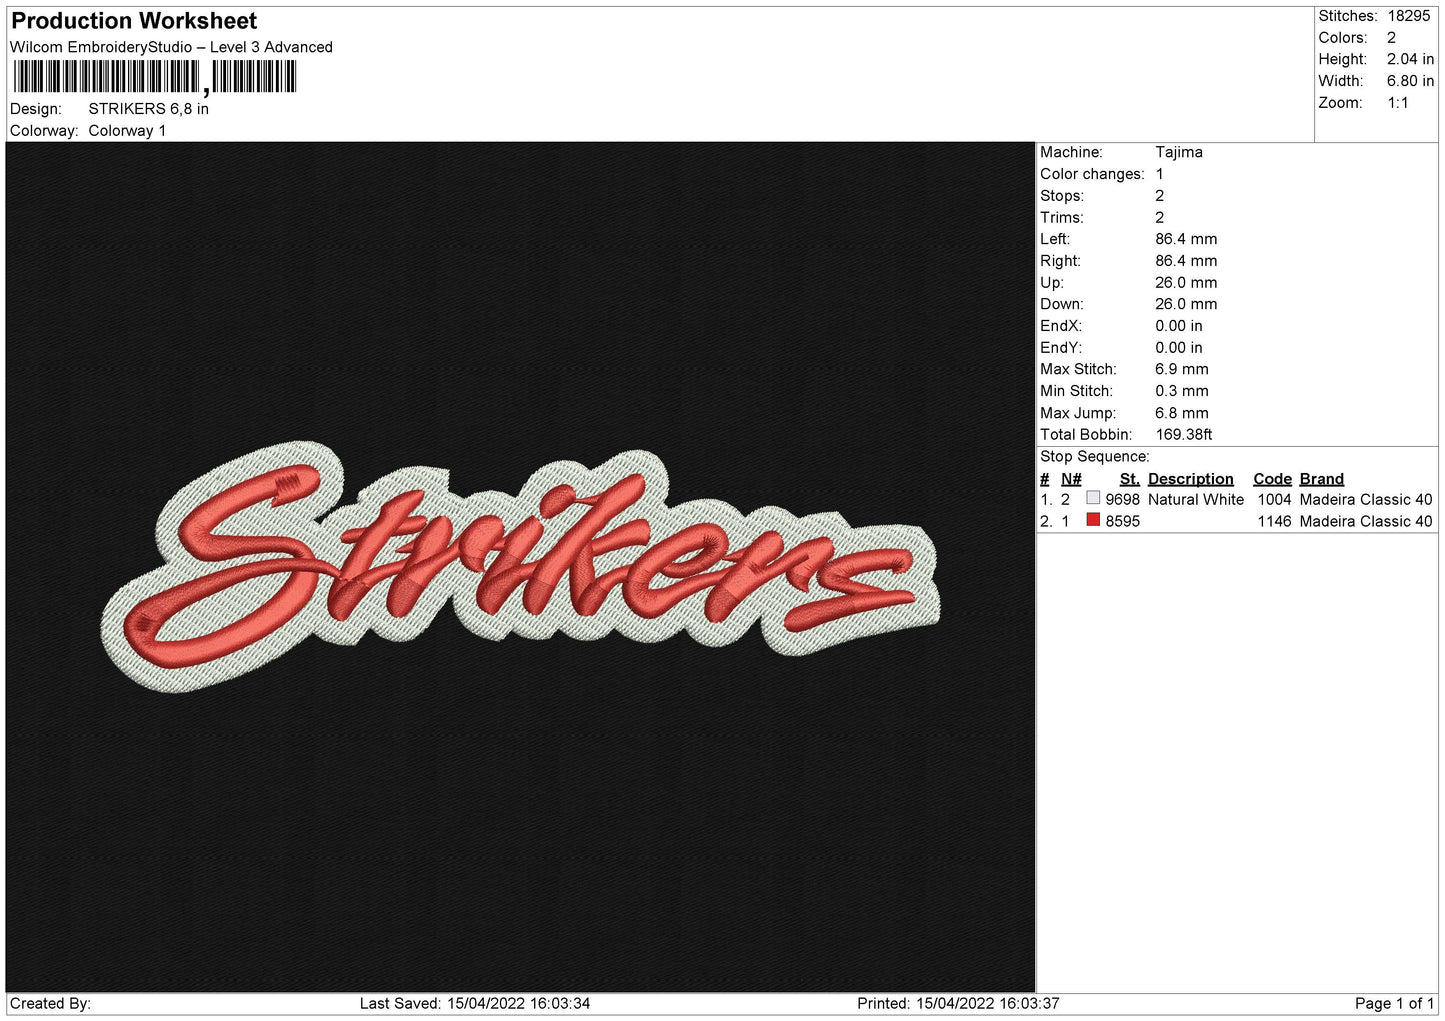Screen dimensions: 1445x1021
Task: Click the Strikers embroidery design preview
Action: pos(521,566)
